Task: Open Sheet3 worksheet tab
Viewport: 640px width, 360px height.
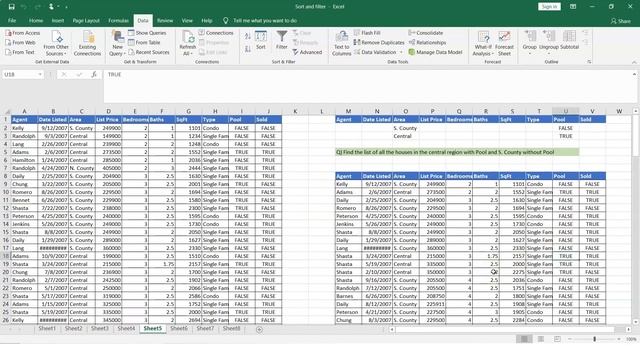Action: coord(100,329)
